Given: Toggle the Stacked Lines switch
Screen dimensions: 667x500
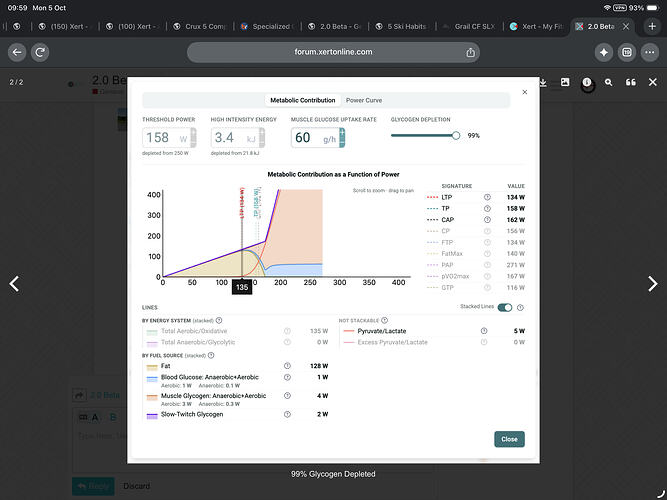Looking at the screenshot, I should coord(505,307).
